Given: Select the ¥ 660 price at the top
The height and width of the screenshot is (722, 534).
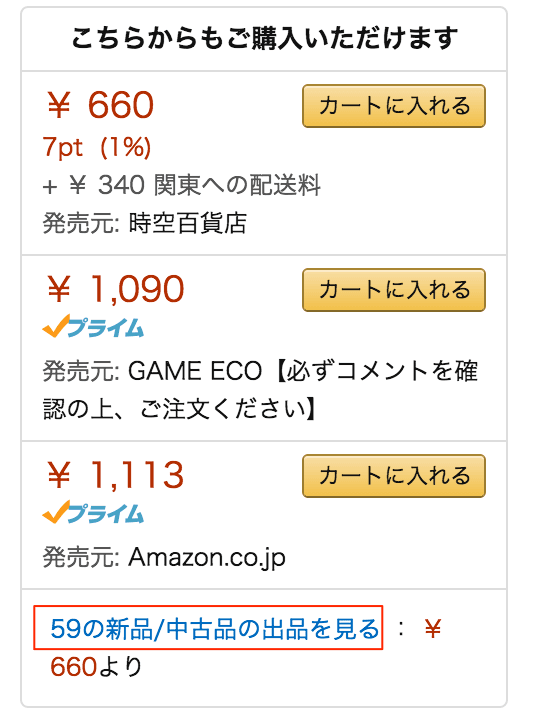Looking at the screenshot, I should 100,105.
